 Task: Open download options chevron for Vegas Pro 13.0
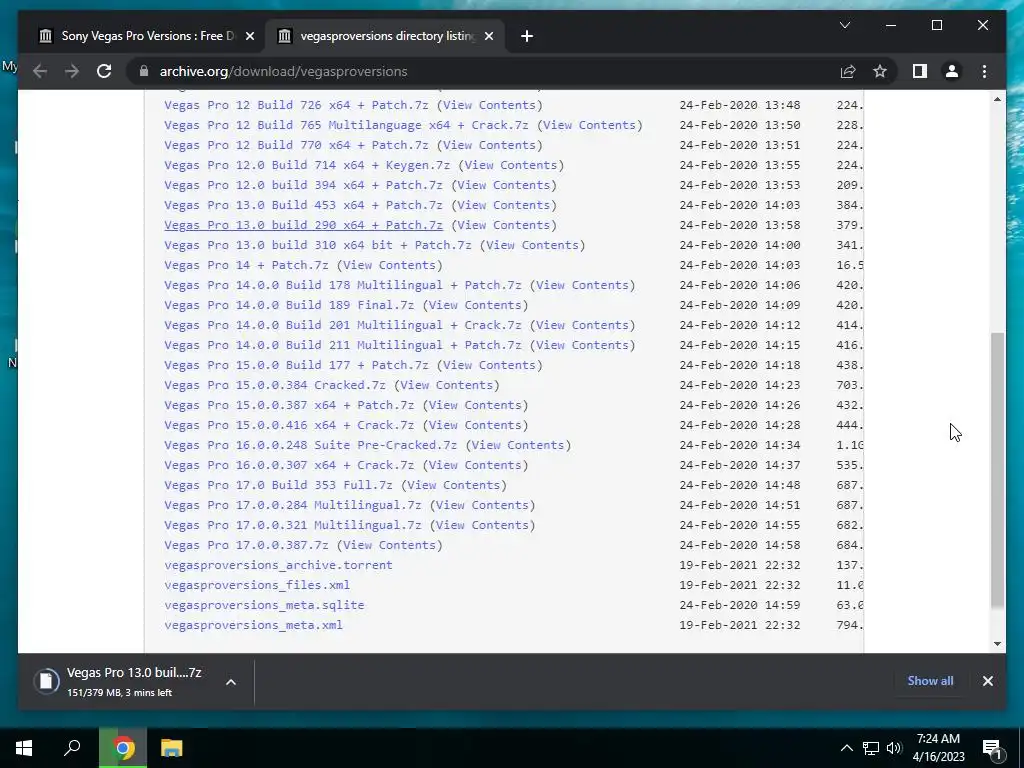click(x=231, y=682)
